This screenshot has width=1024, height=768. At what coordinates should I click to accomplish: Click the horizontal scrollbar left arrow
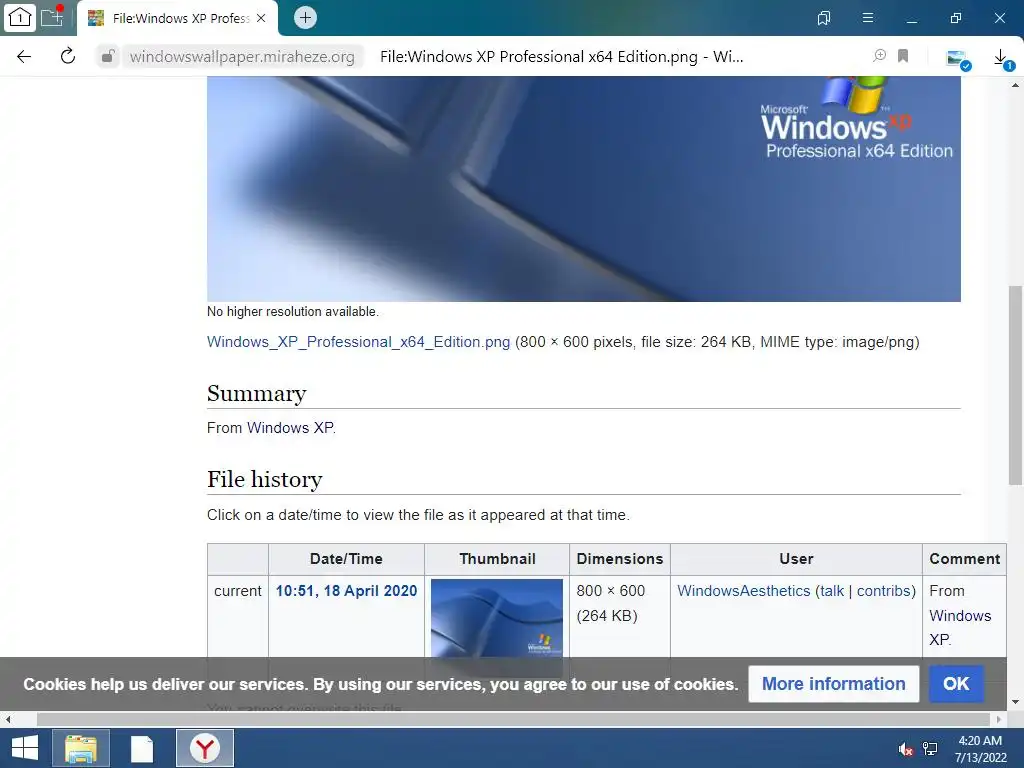click(8, 719)
